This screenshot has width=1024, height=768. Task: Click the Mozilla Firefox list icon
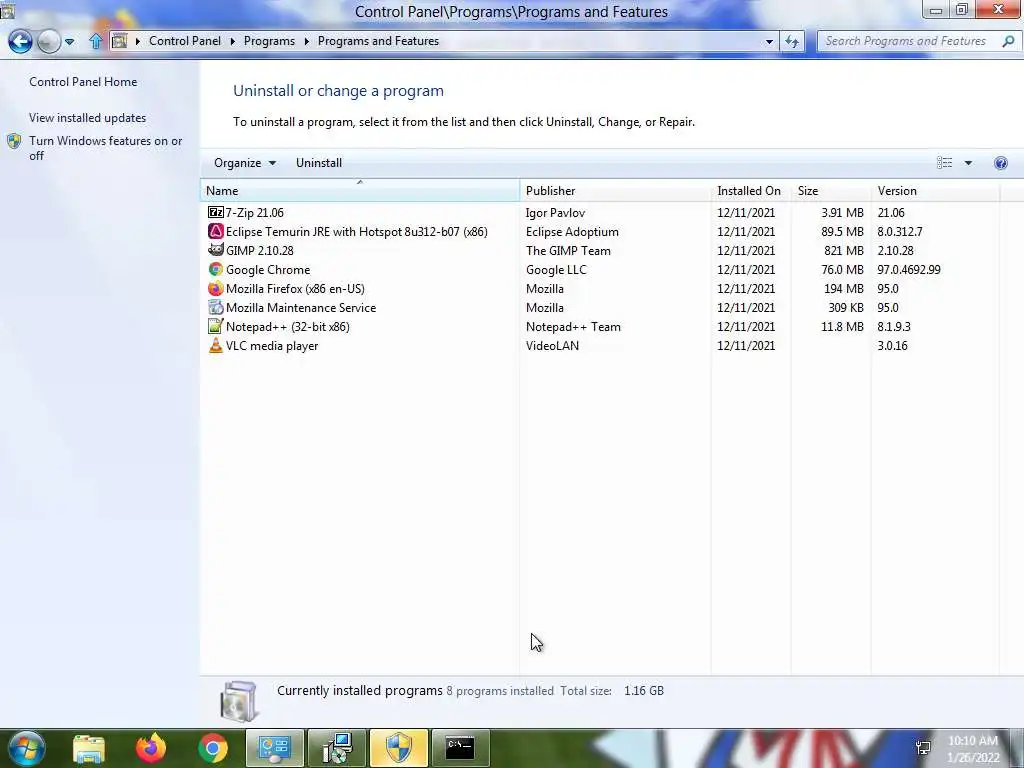216,288
